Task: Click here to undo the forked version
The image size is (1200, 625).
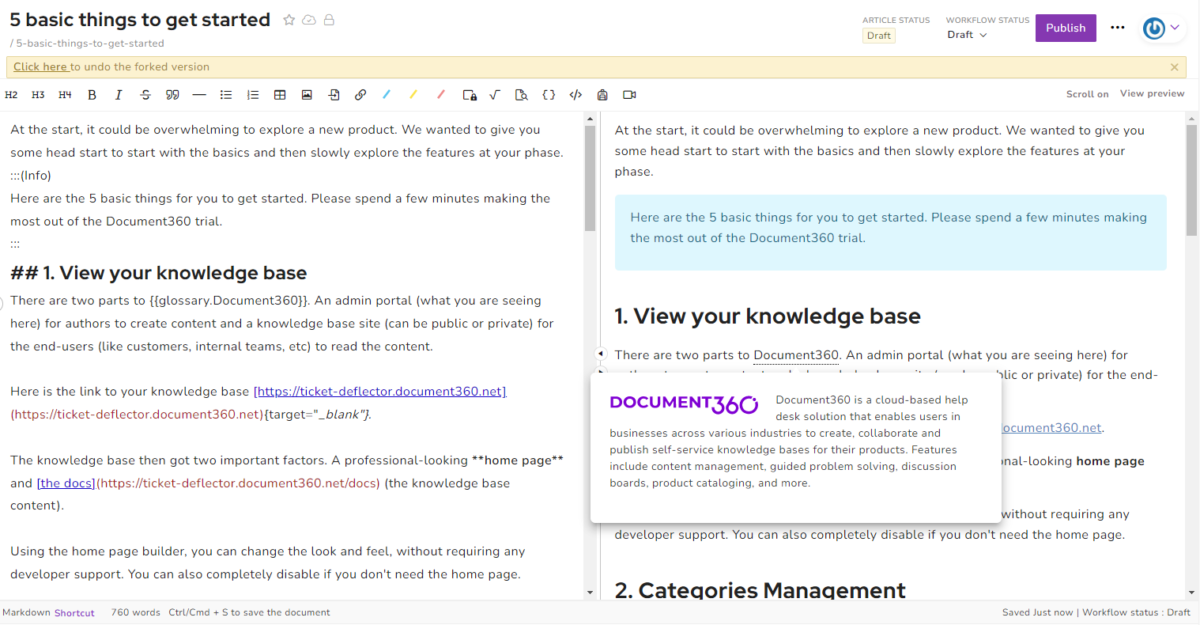Action: [x=40, y=66]
